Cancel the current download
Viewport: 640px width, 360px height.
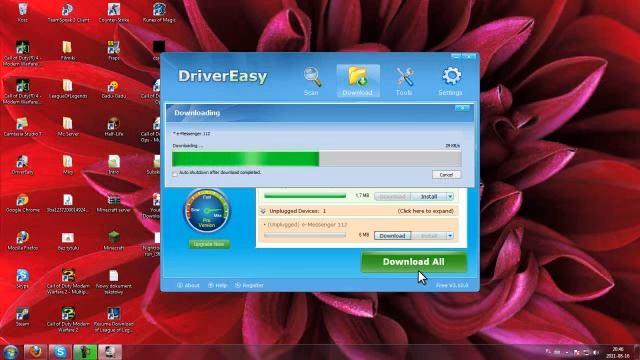[x=446, y=175]
